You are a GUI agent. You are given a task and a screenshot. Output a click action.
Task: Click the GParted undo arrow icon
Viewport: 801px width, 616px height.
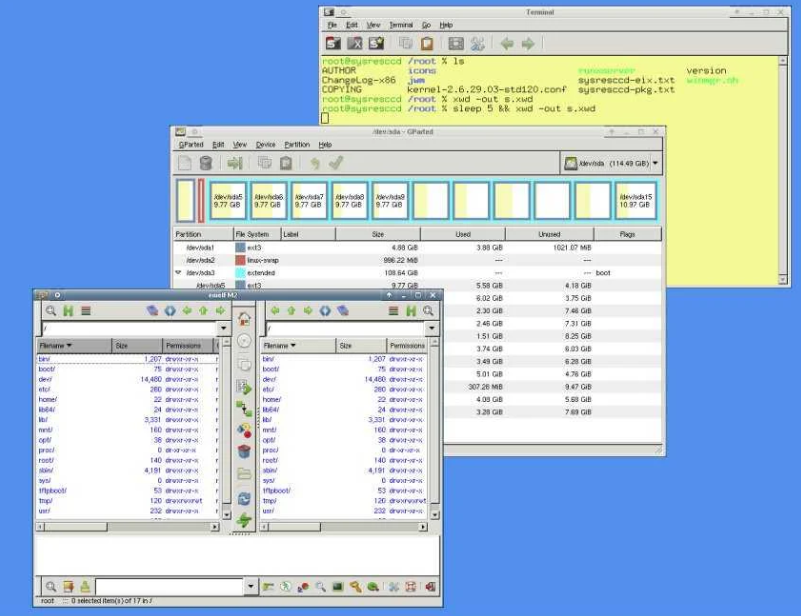point(315,163)
